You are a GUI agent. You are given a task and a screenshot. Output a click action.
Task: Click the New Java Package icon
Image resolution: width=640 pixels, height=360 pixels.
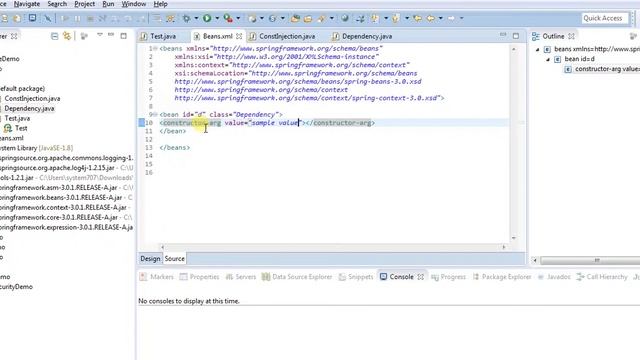coord(252,18)
